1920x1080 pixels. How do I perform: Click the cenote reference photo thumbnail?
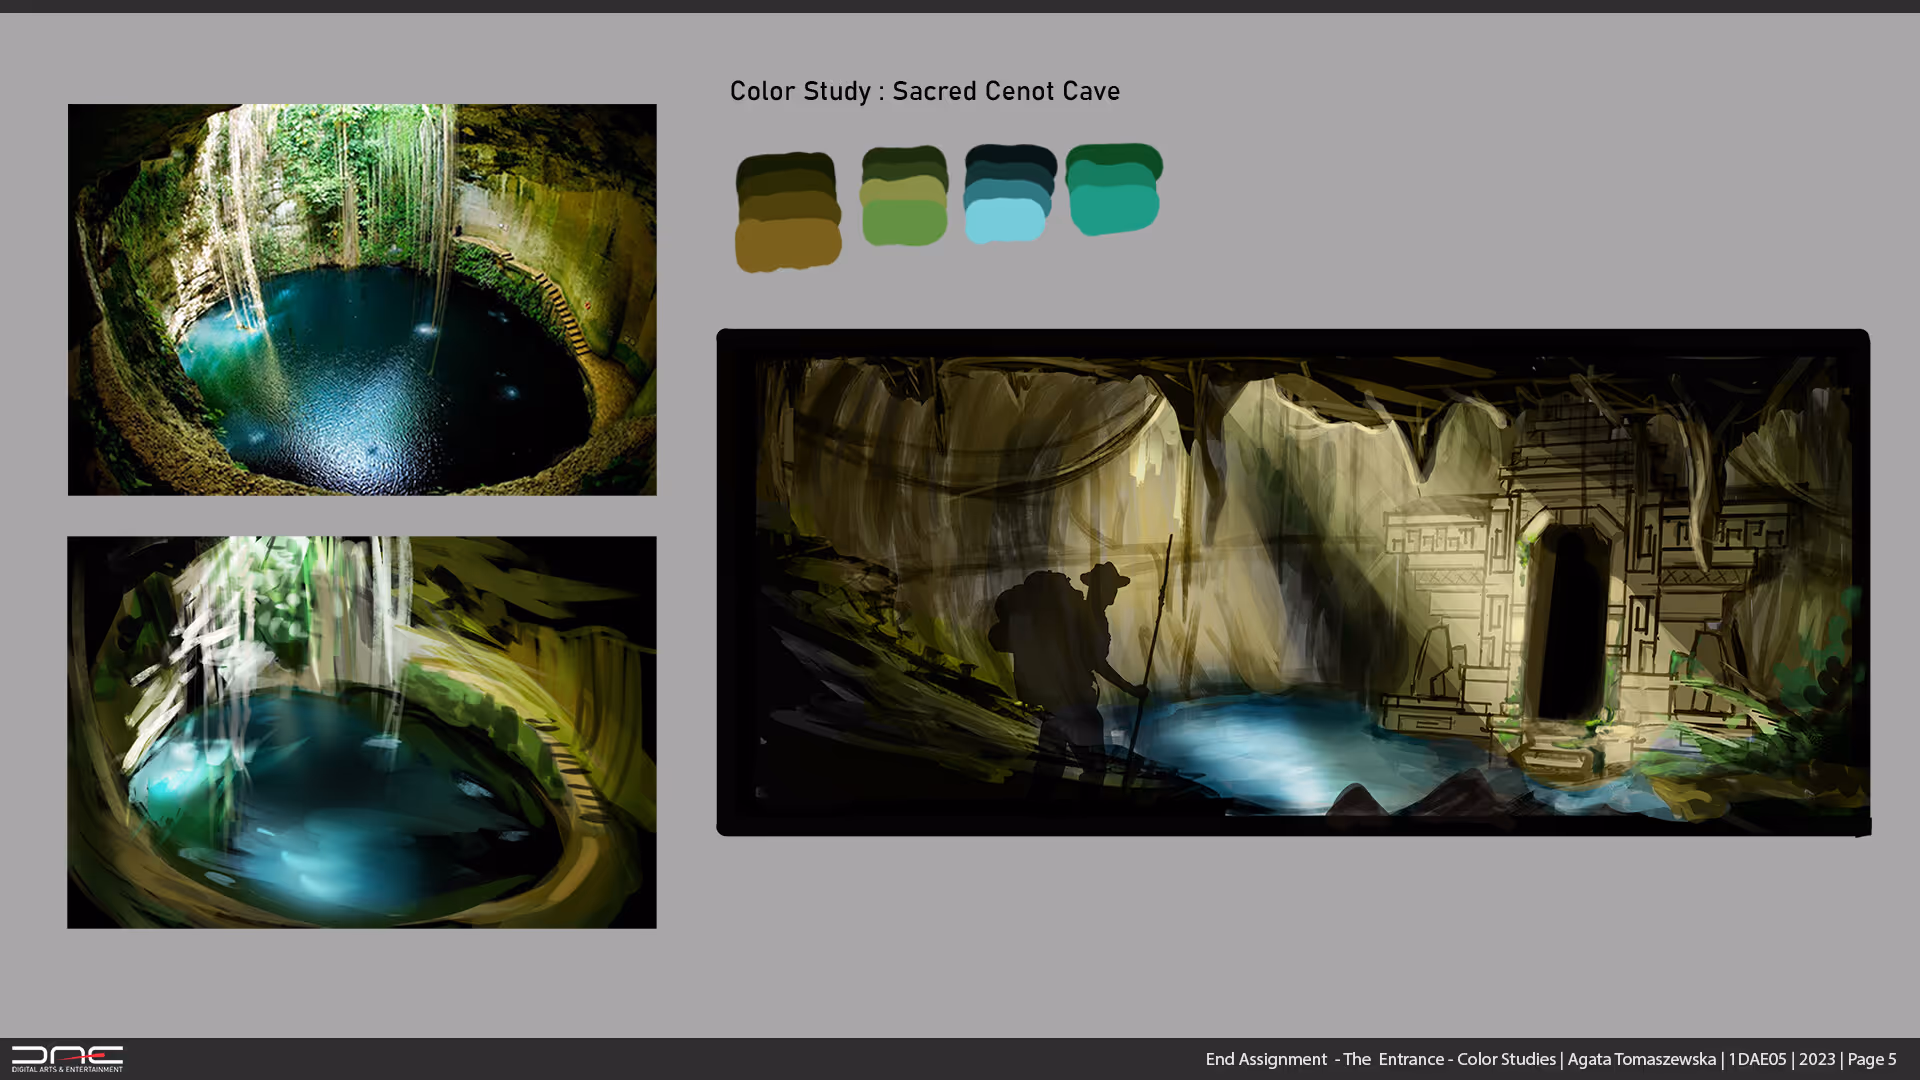point(362,299)
